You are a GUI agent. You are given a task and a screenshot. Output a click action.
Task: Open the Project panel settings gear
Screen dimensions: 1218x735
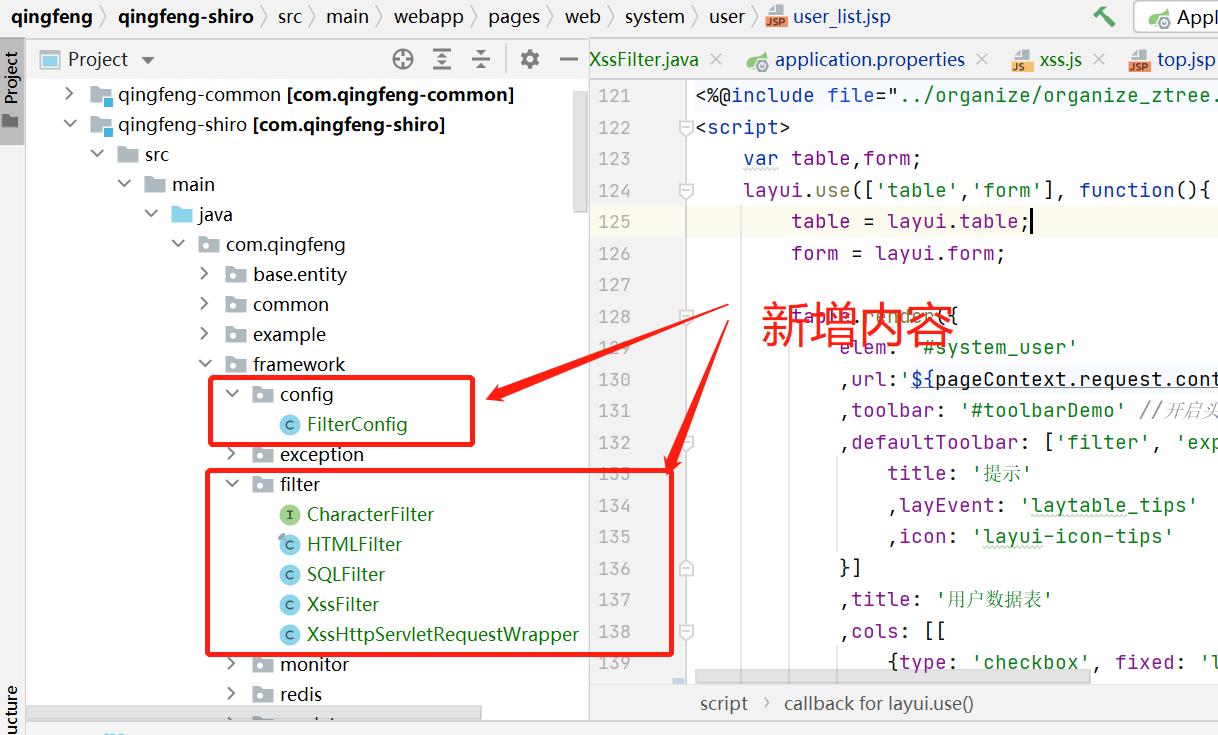pos(529,59)
